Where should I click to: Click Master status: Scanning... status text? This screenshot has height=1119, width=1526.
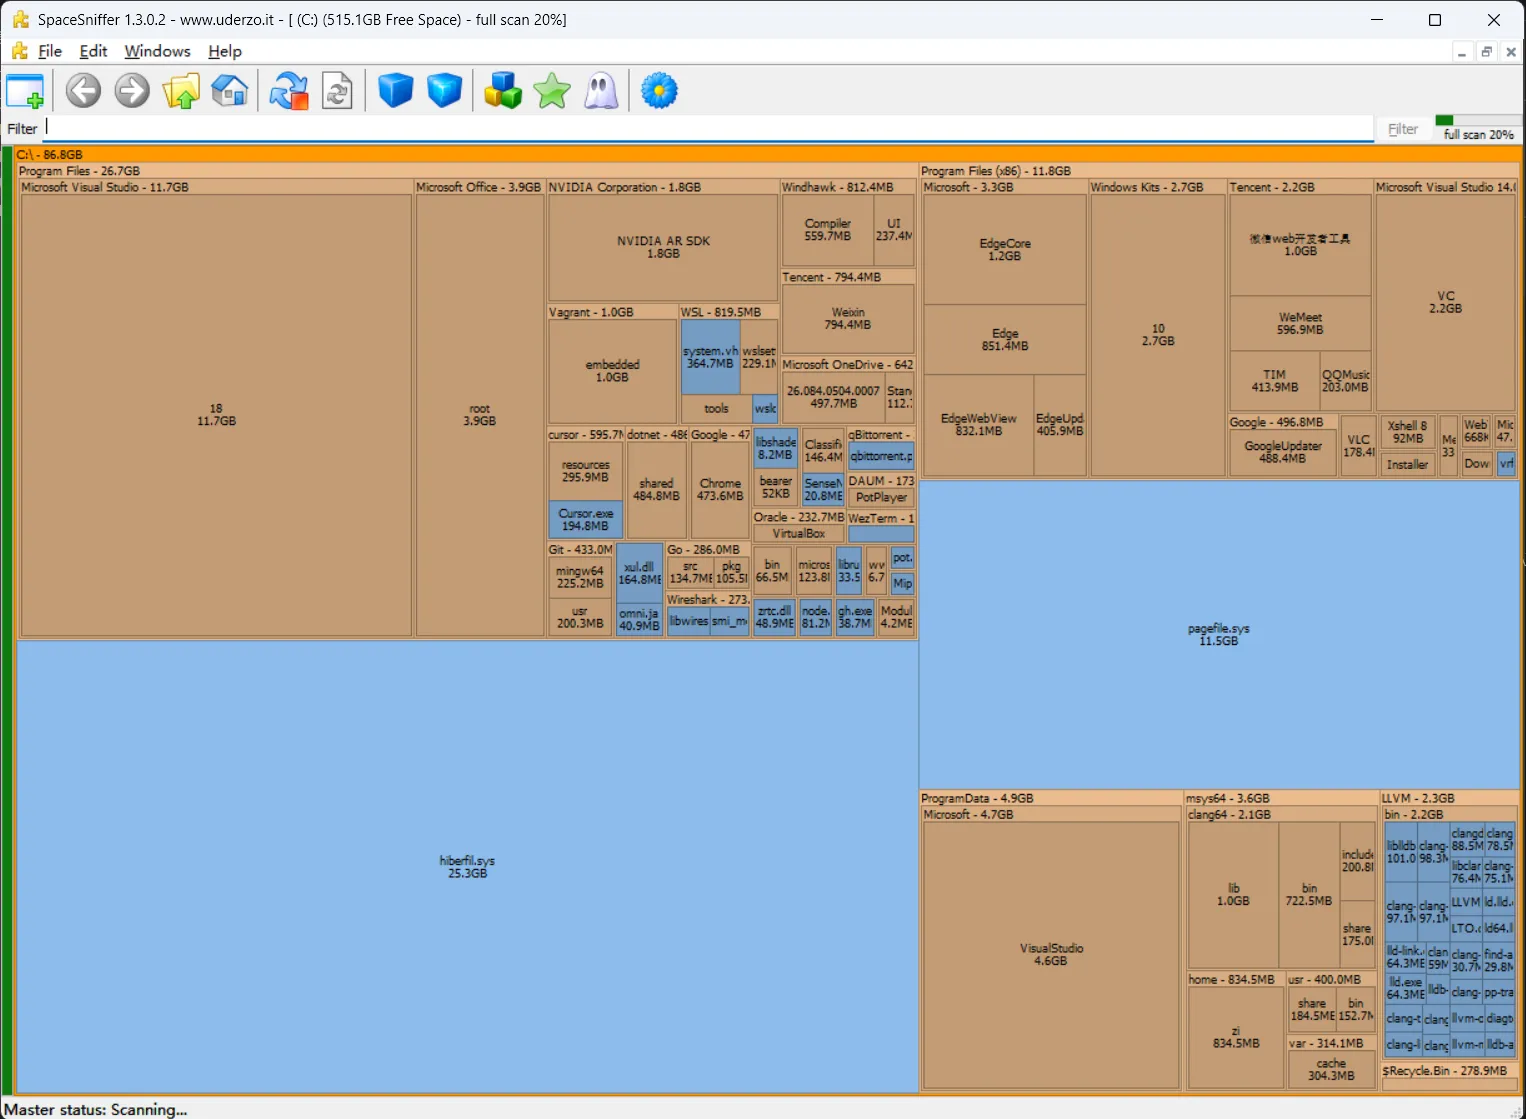[x=95, y=1109]
